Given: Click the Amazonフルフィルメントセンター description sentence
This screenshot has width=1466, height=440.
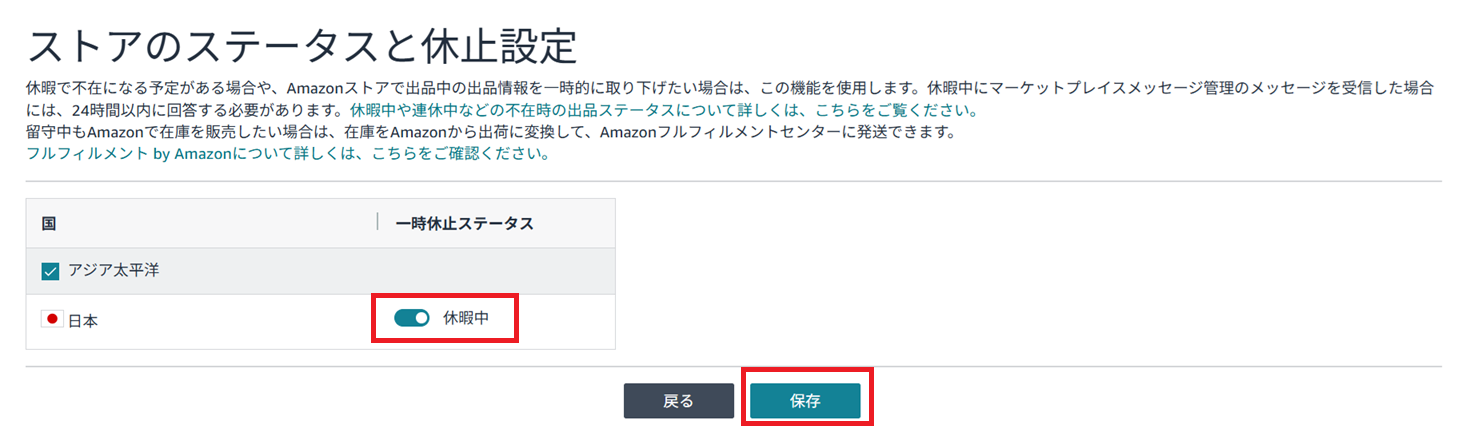Looking at the screenshot, I should (490, 132).
